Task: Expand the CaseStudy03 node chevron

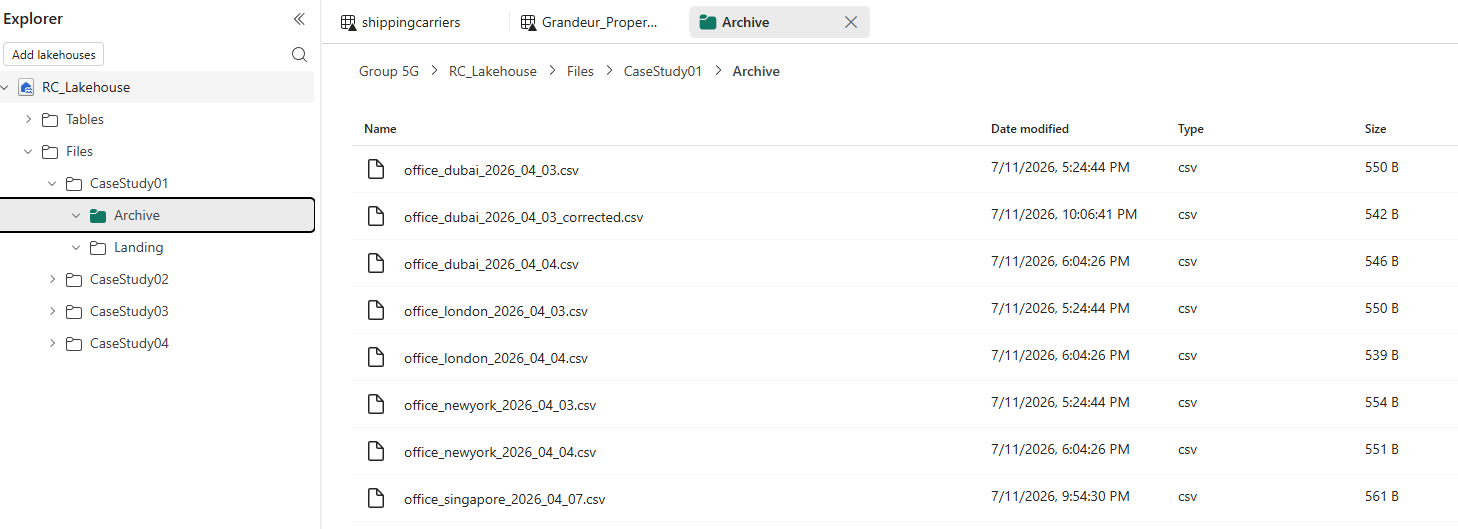Action: [52, 311]
